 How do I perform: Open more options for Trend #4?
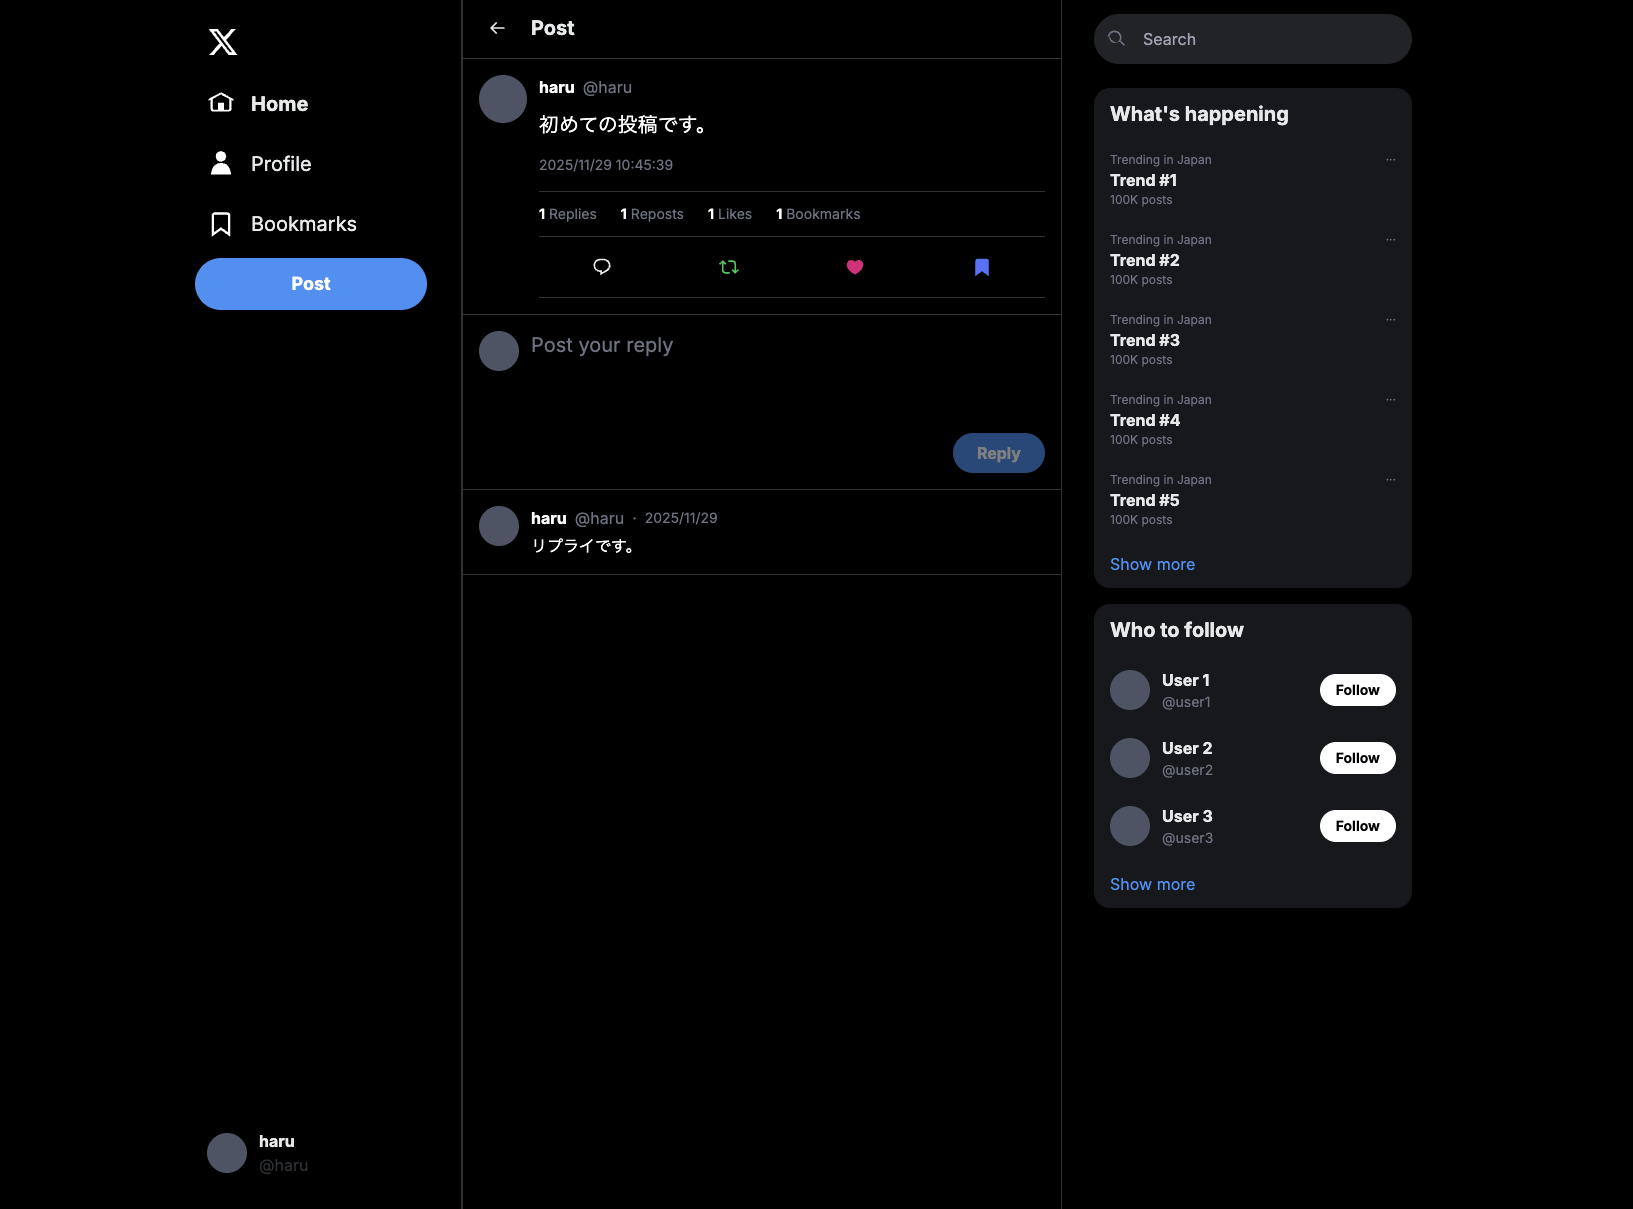click(x=1390, y=400)
